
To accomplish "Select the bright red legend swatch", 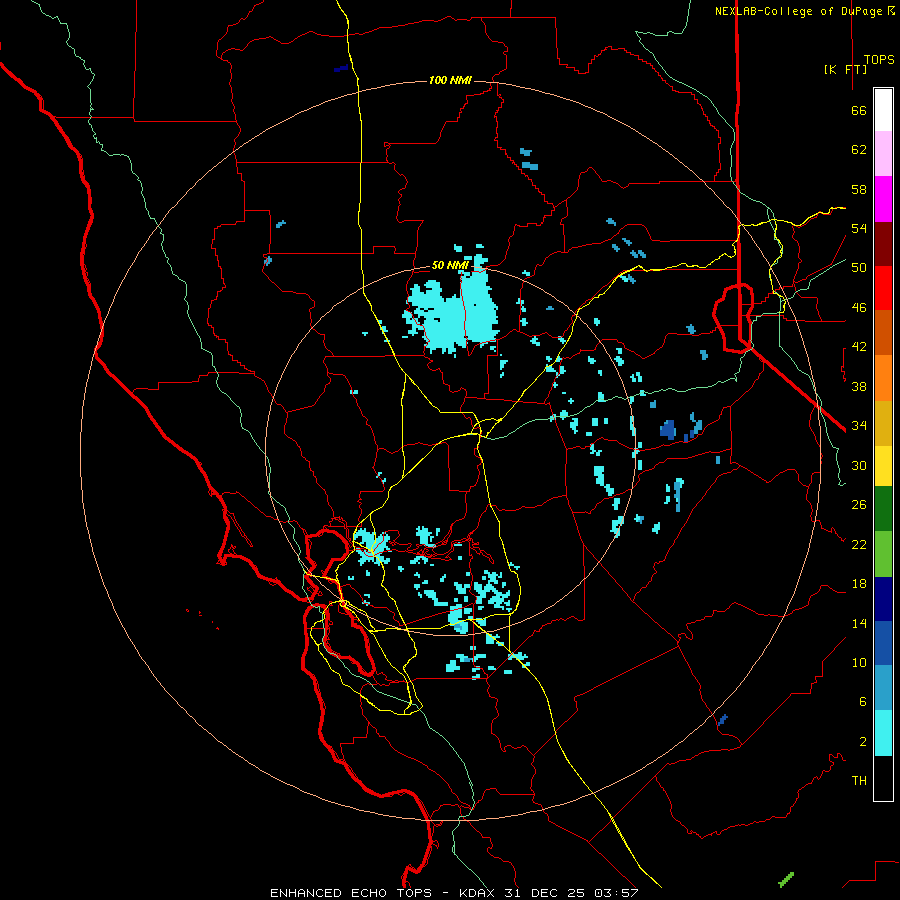I will 883,288.
